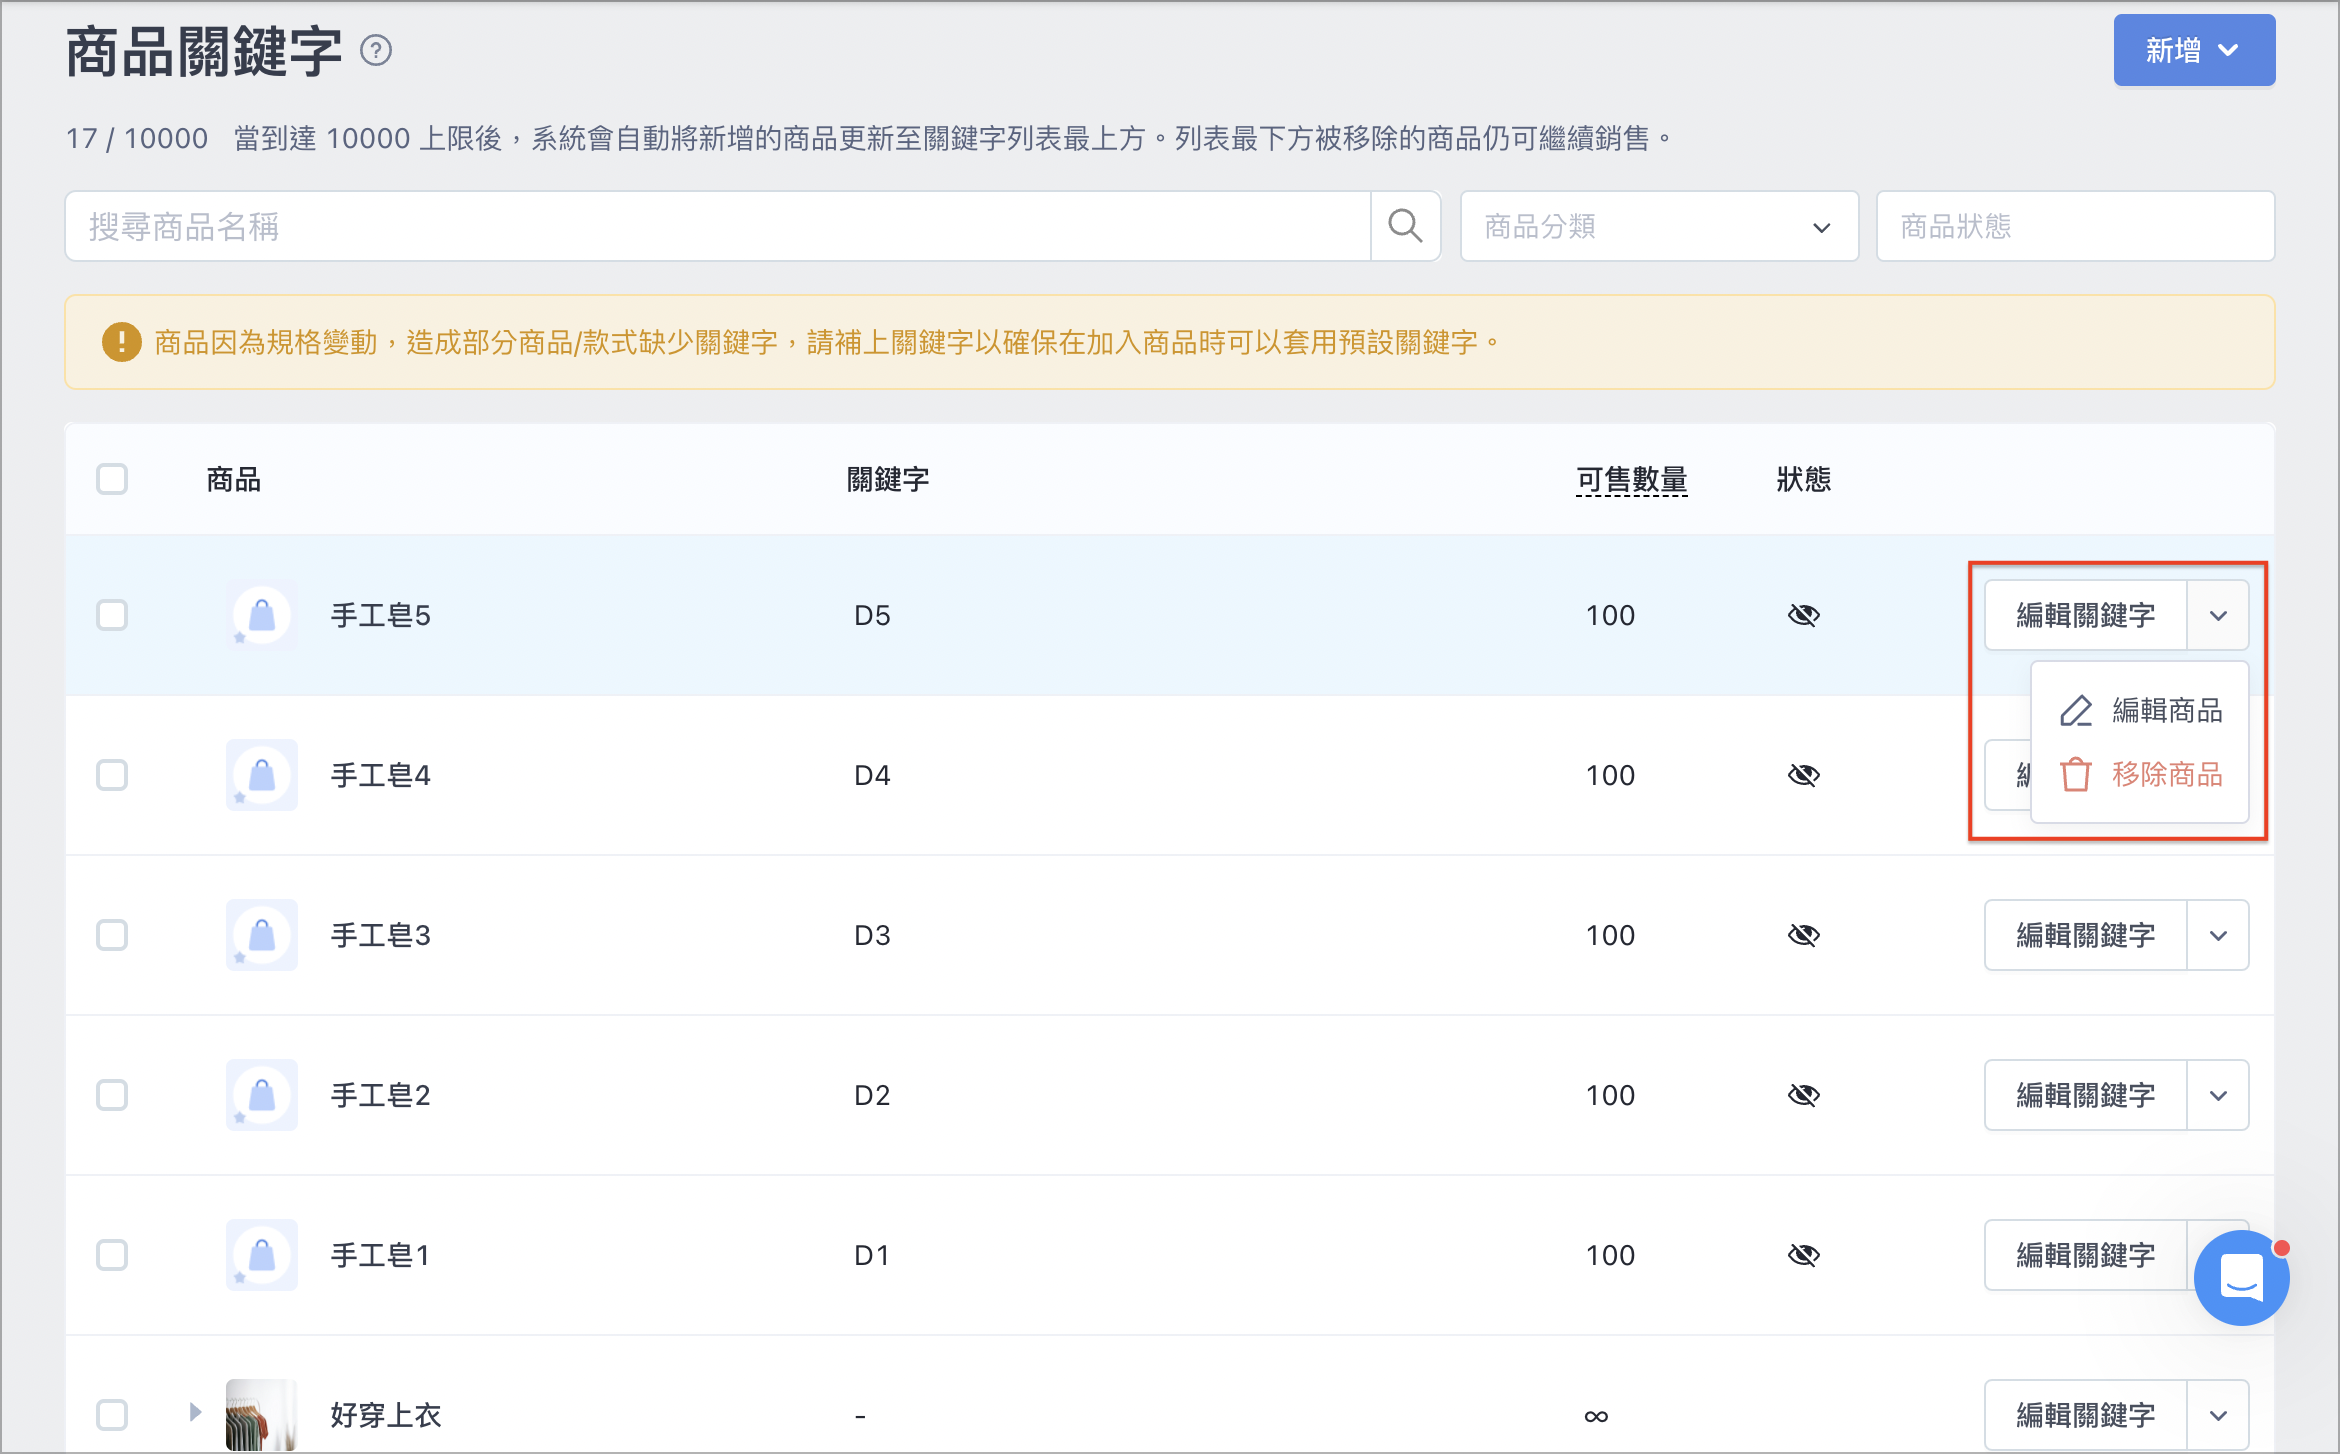Click the 手工皂4 product bag thumbnail
Image resolution: width=2340 pixels, height=1454 pixels.
point(262,775)
